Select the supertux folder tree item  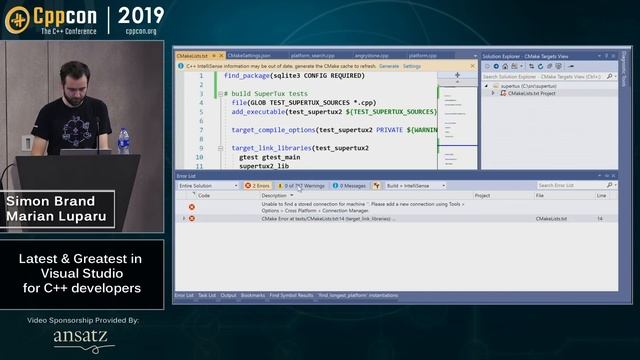(x=529, y=86)
